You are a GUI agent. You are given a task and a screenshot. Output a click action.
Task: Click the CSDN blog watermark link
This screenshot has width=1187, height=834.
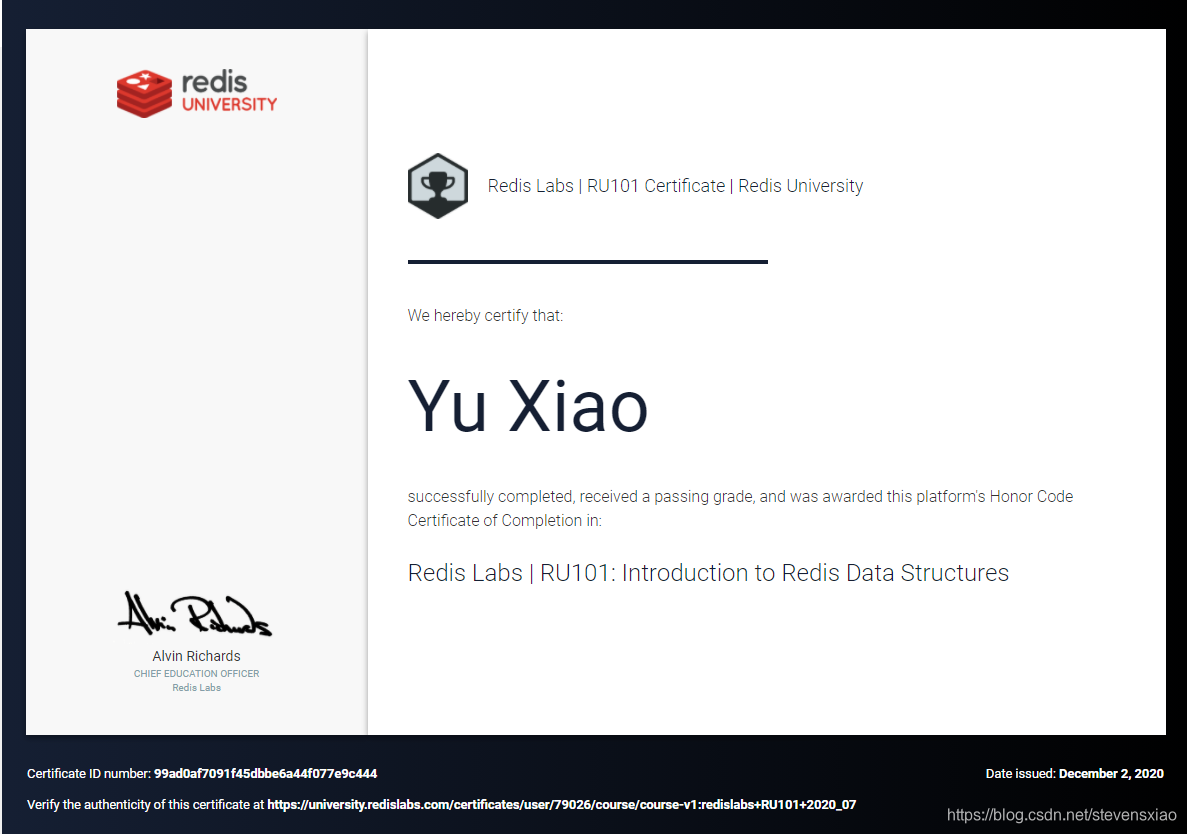1064,814
